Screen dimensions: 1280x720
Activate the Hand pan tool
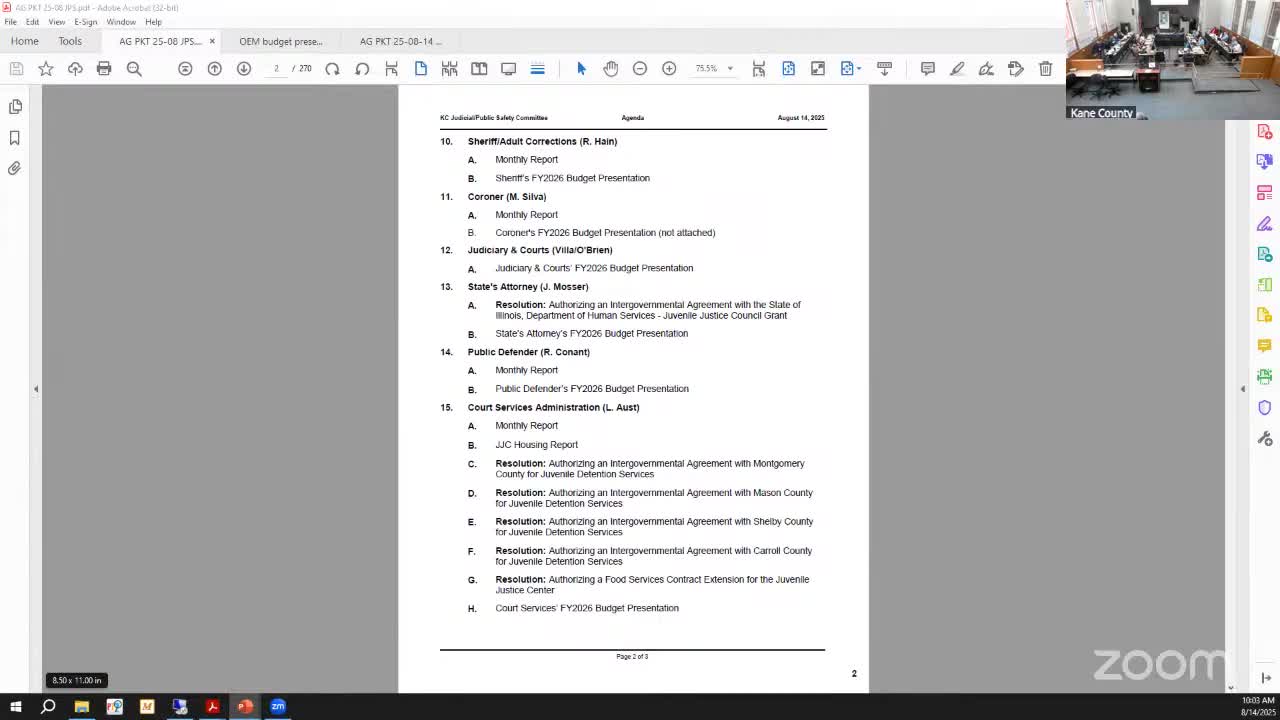click(611, 68)
